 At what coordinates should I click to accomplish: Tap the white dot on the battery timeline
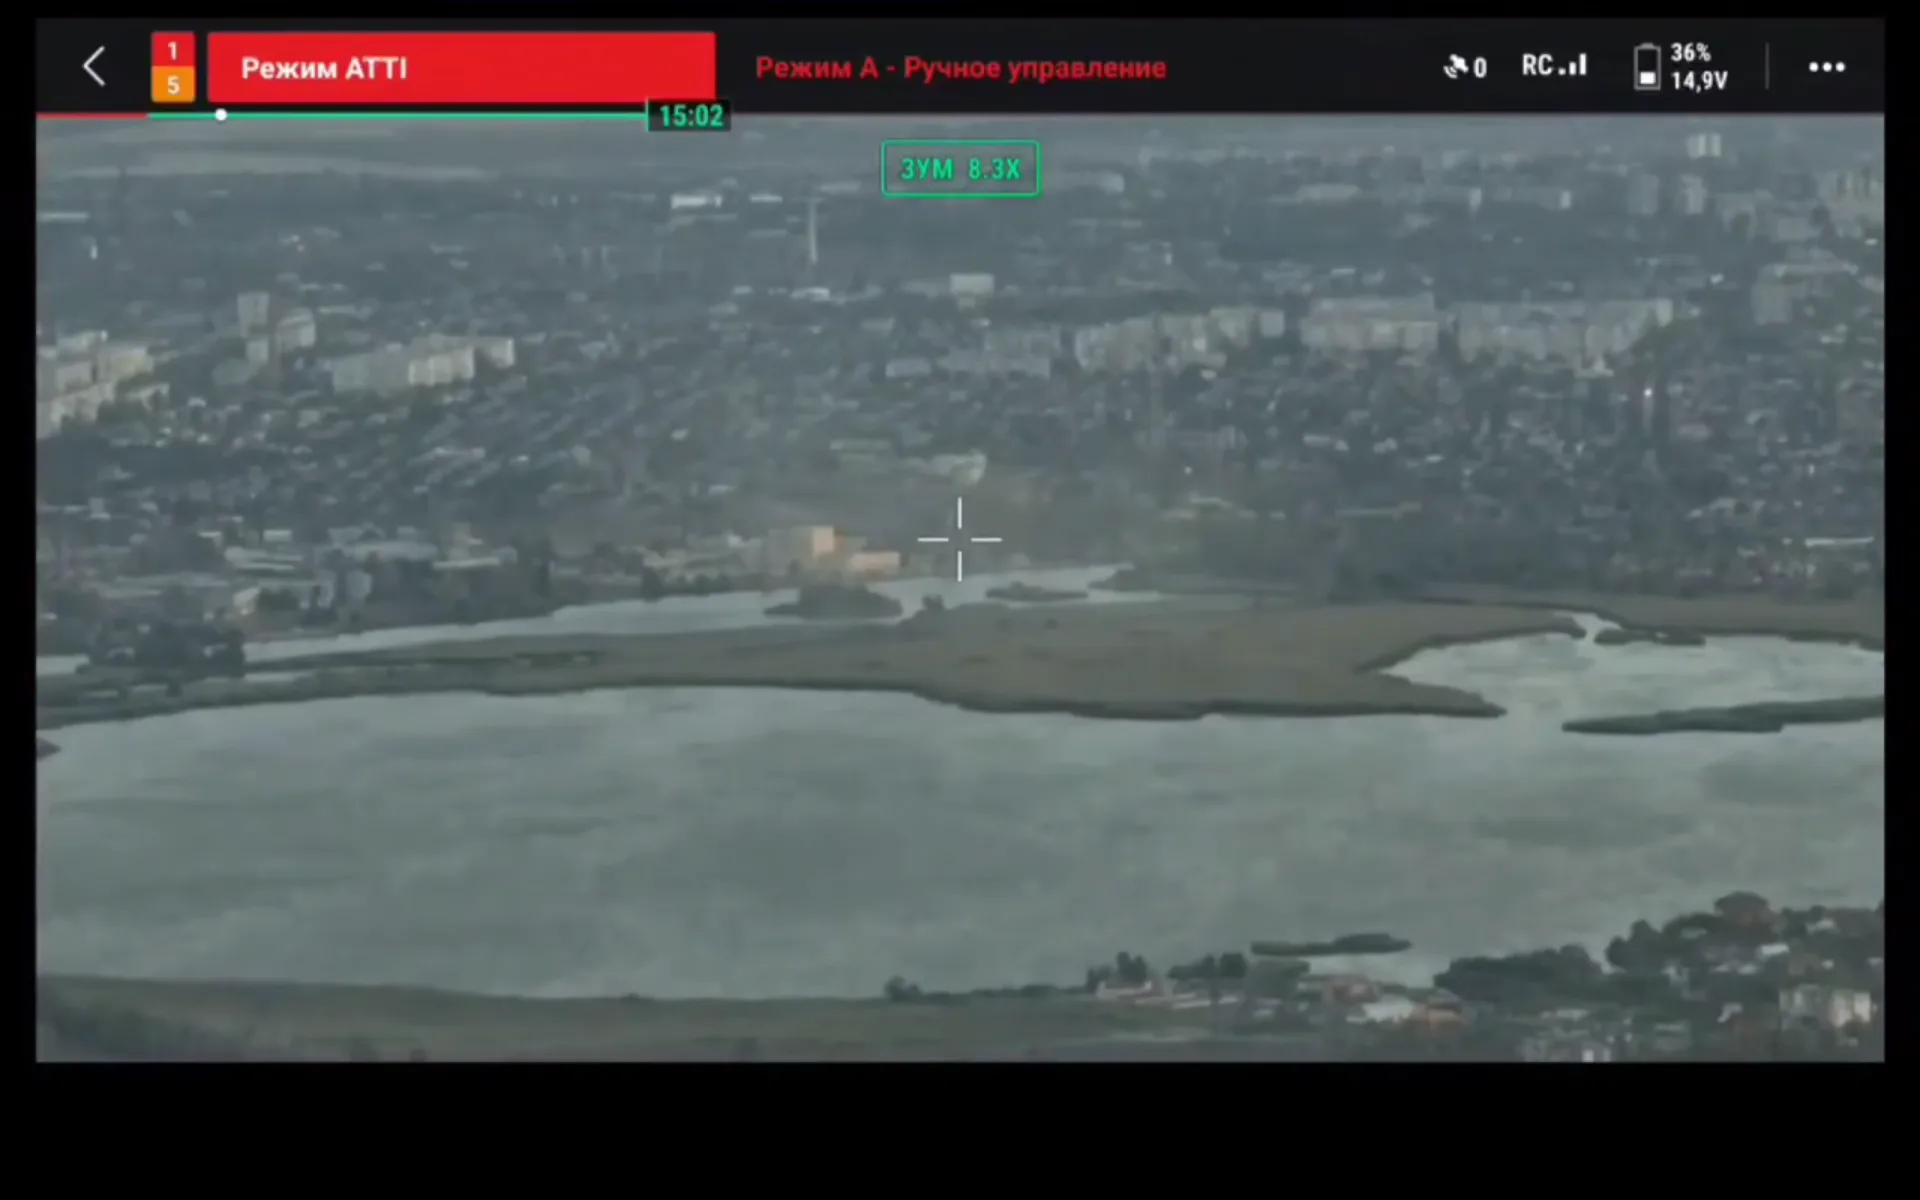[221, 115]
